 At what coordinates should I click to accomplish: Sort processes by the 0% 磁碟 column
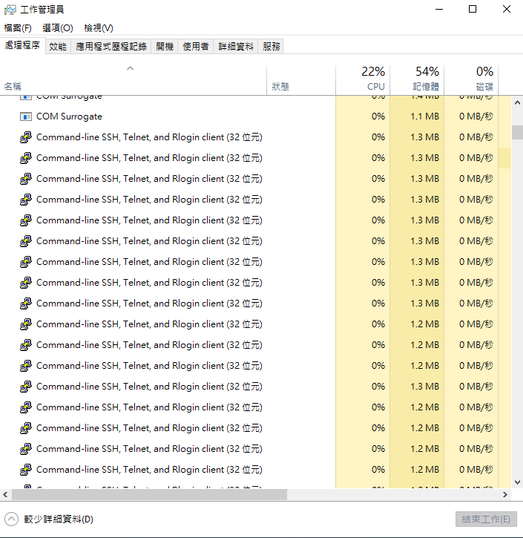click(472, 80)
